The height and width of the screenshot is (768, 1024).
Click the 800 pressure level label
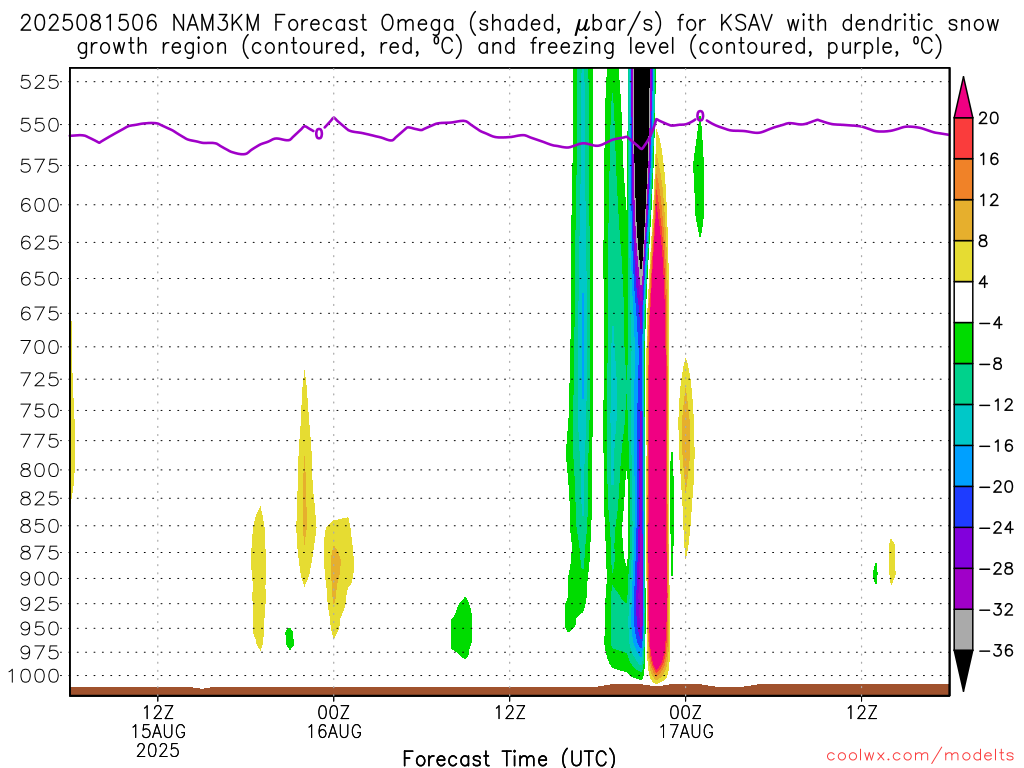pyautogui.click(x=39, y=470)
